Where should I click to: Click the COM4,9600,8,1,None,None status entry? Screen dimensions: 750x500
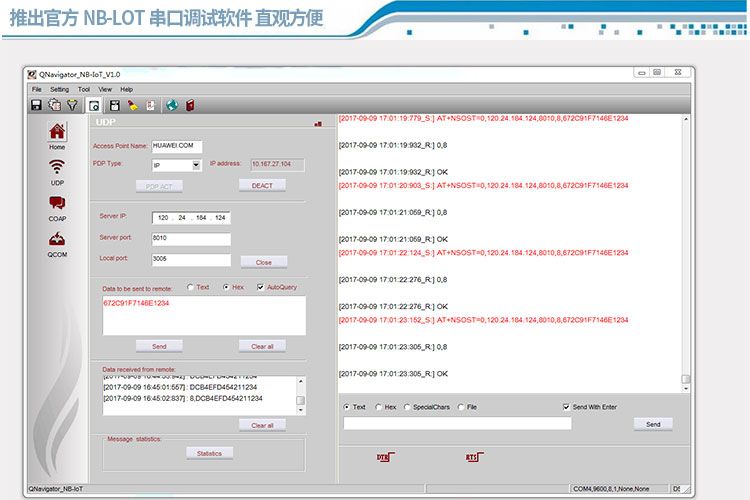tap(611, 489)
